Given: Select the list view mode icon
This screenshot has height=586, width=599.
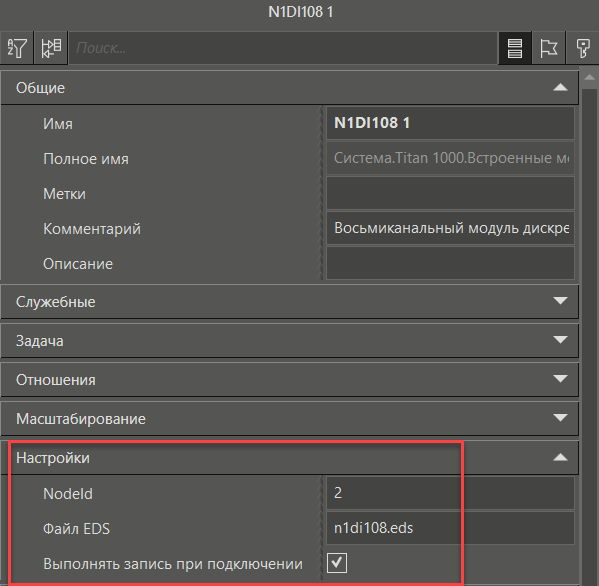Looking at the screenshot, I should coord(515,48).
